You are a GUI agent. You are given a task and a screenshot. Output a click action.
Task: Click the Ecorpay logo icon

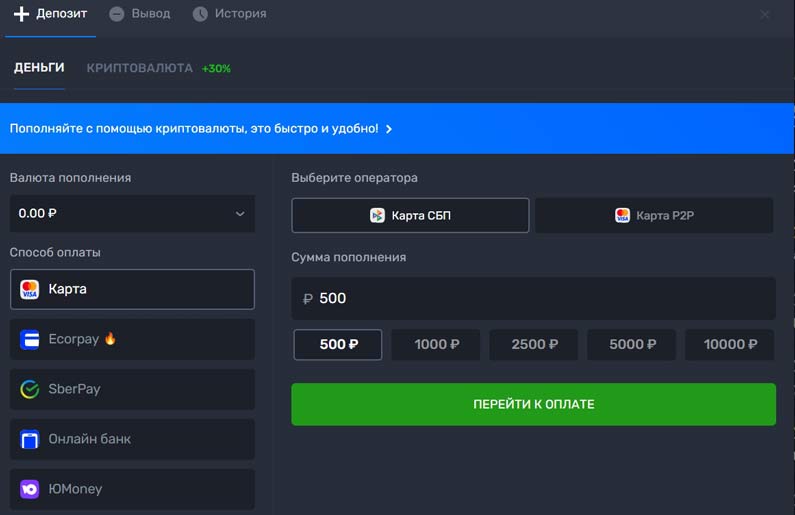pyautogui.click(x=29, y=339)
